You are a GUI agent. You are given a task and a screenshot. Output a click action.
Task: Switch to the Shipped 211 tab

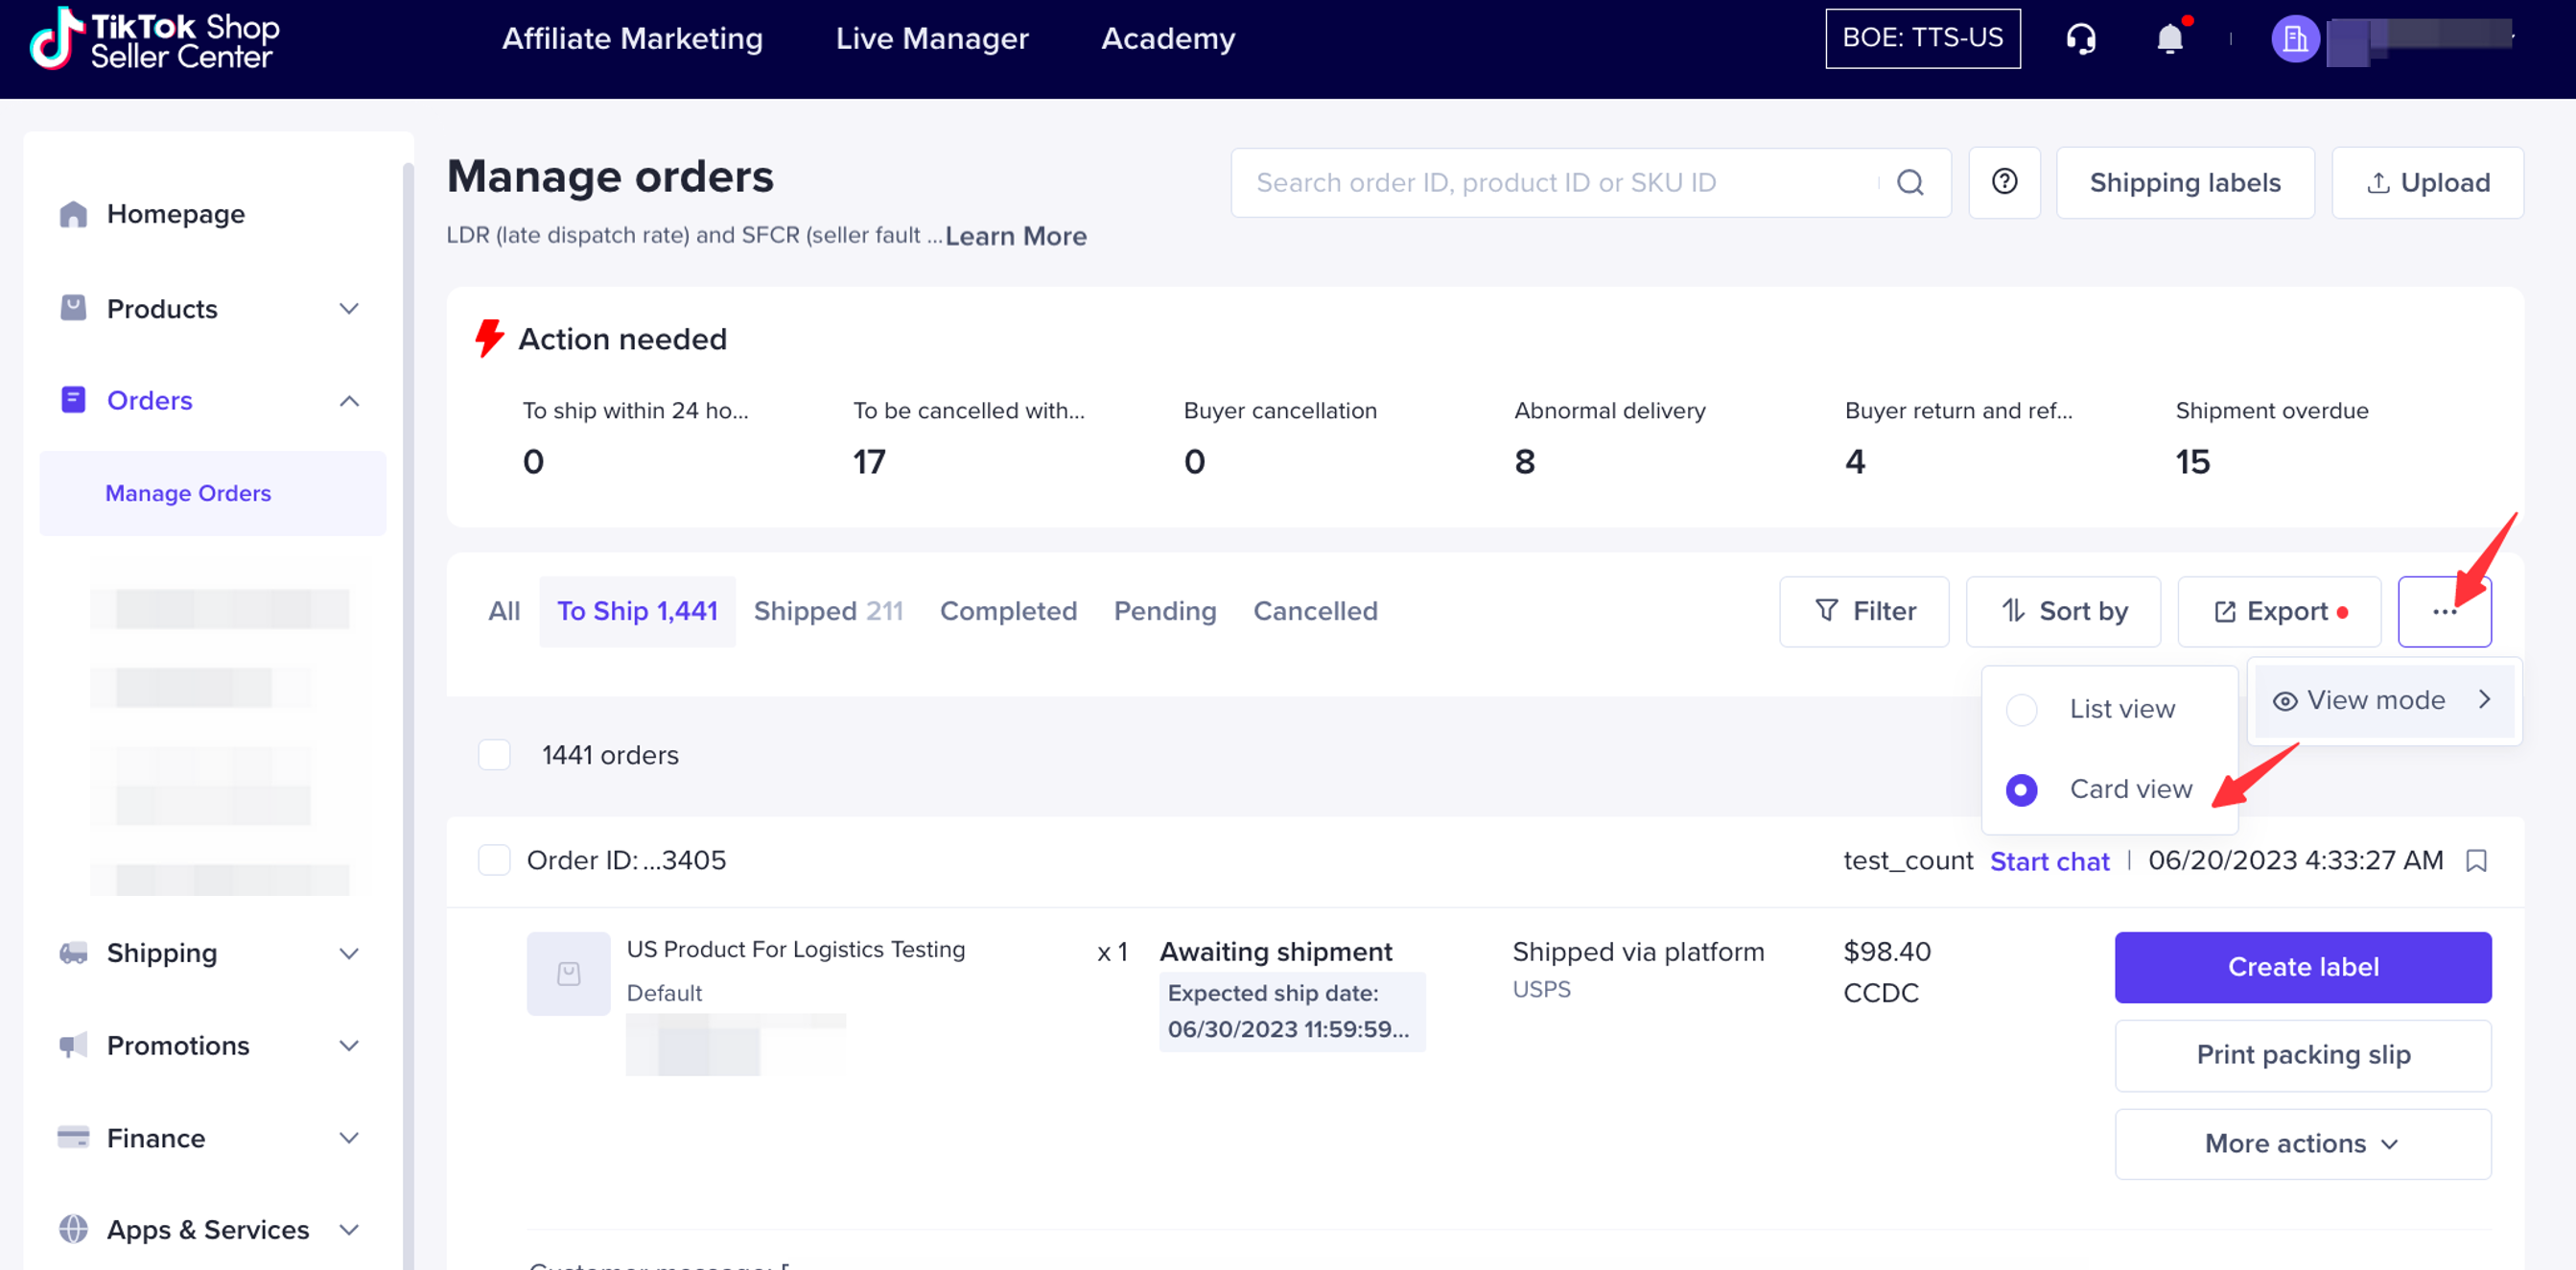coord(828,611)
